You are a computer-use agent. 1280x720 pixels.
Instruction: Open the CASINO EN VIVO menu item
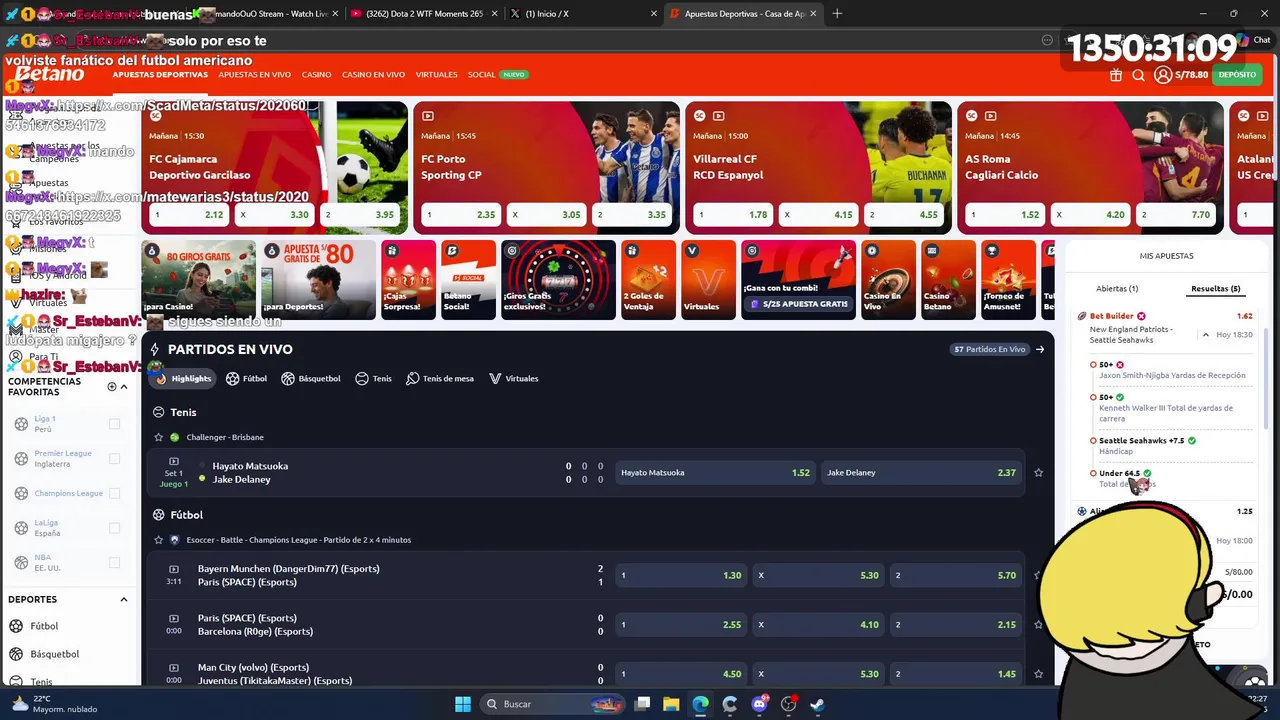(x=373, y=75)
